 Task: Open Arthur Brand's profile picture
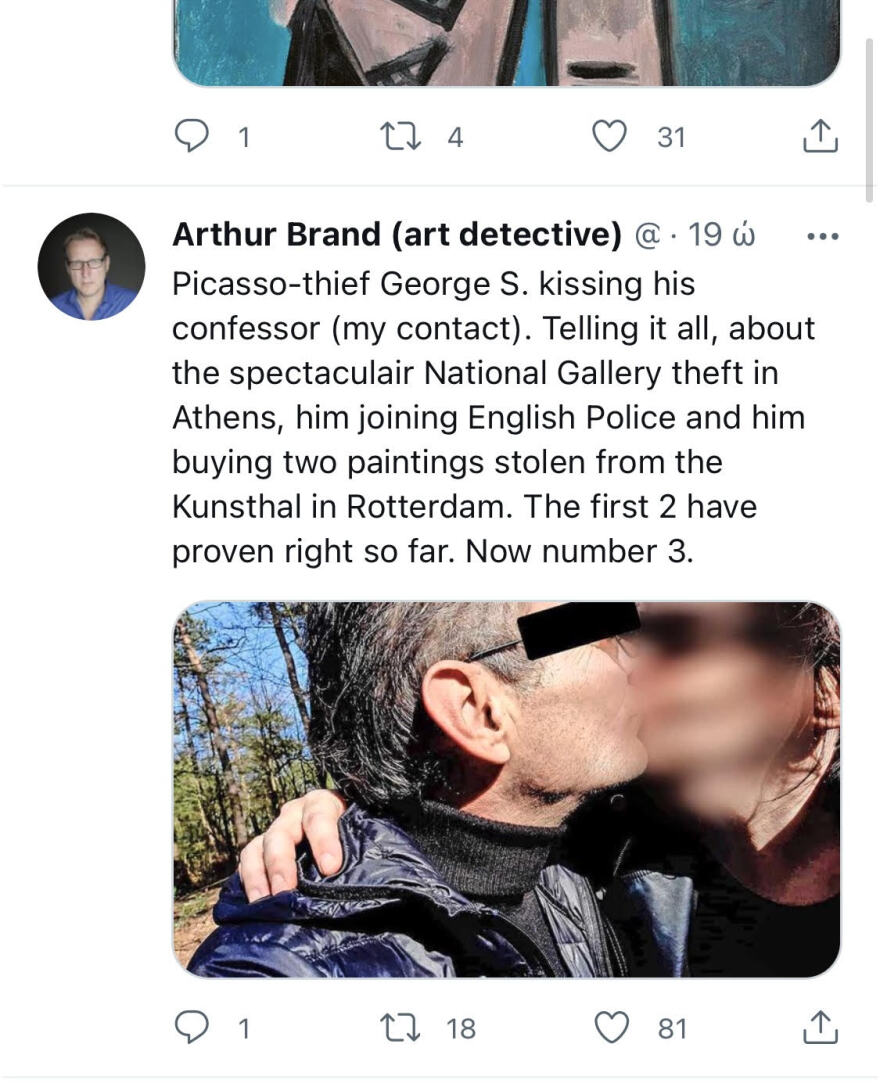91,266
